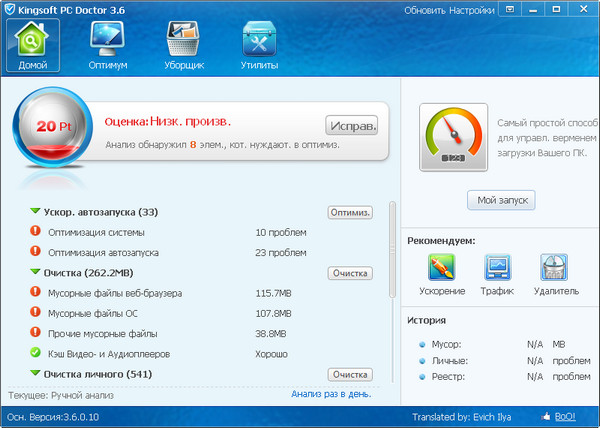Open the Утилиты tools icon
Viewport: 600px width, 428px height.
point(259,42)
